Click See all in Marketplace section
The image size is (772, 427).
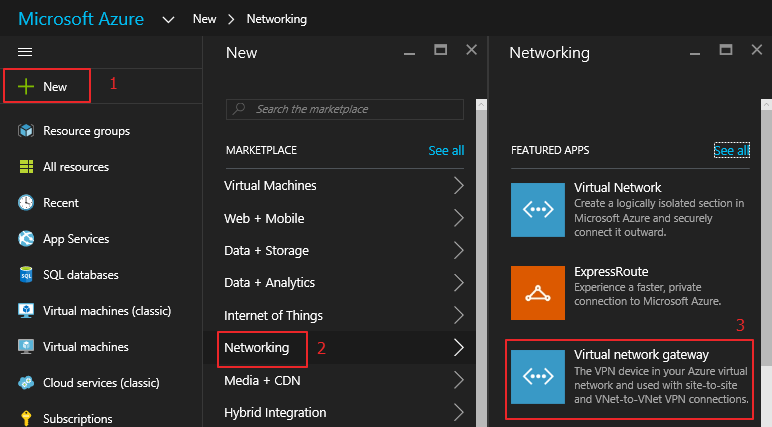[446, 151]
